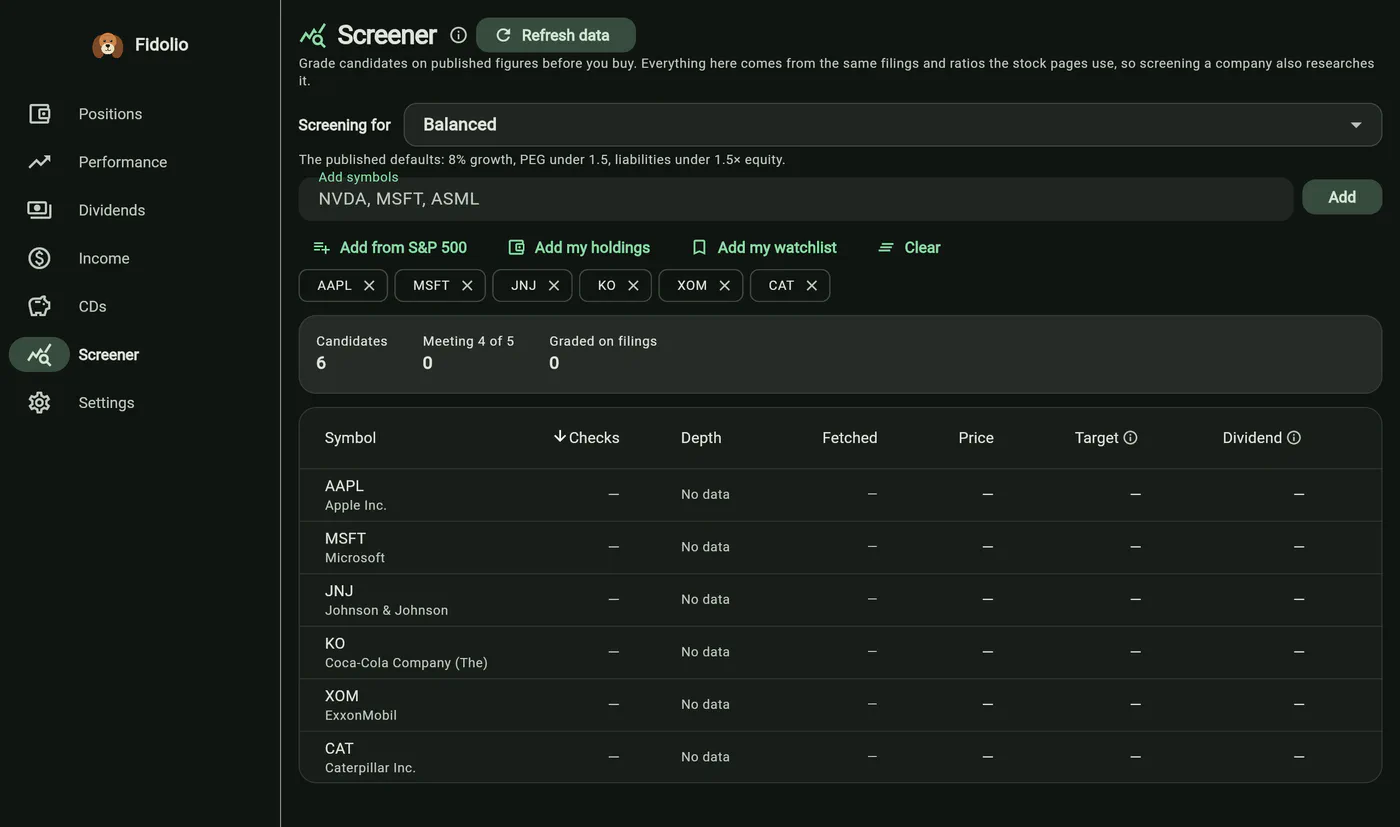Go to Income menu item
The image size is (1400, 827).
click(x=104, y=258)
